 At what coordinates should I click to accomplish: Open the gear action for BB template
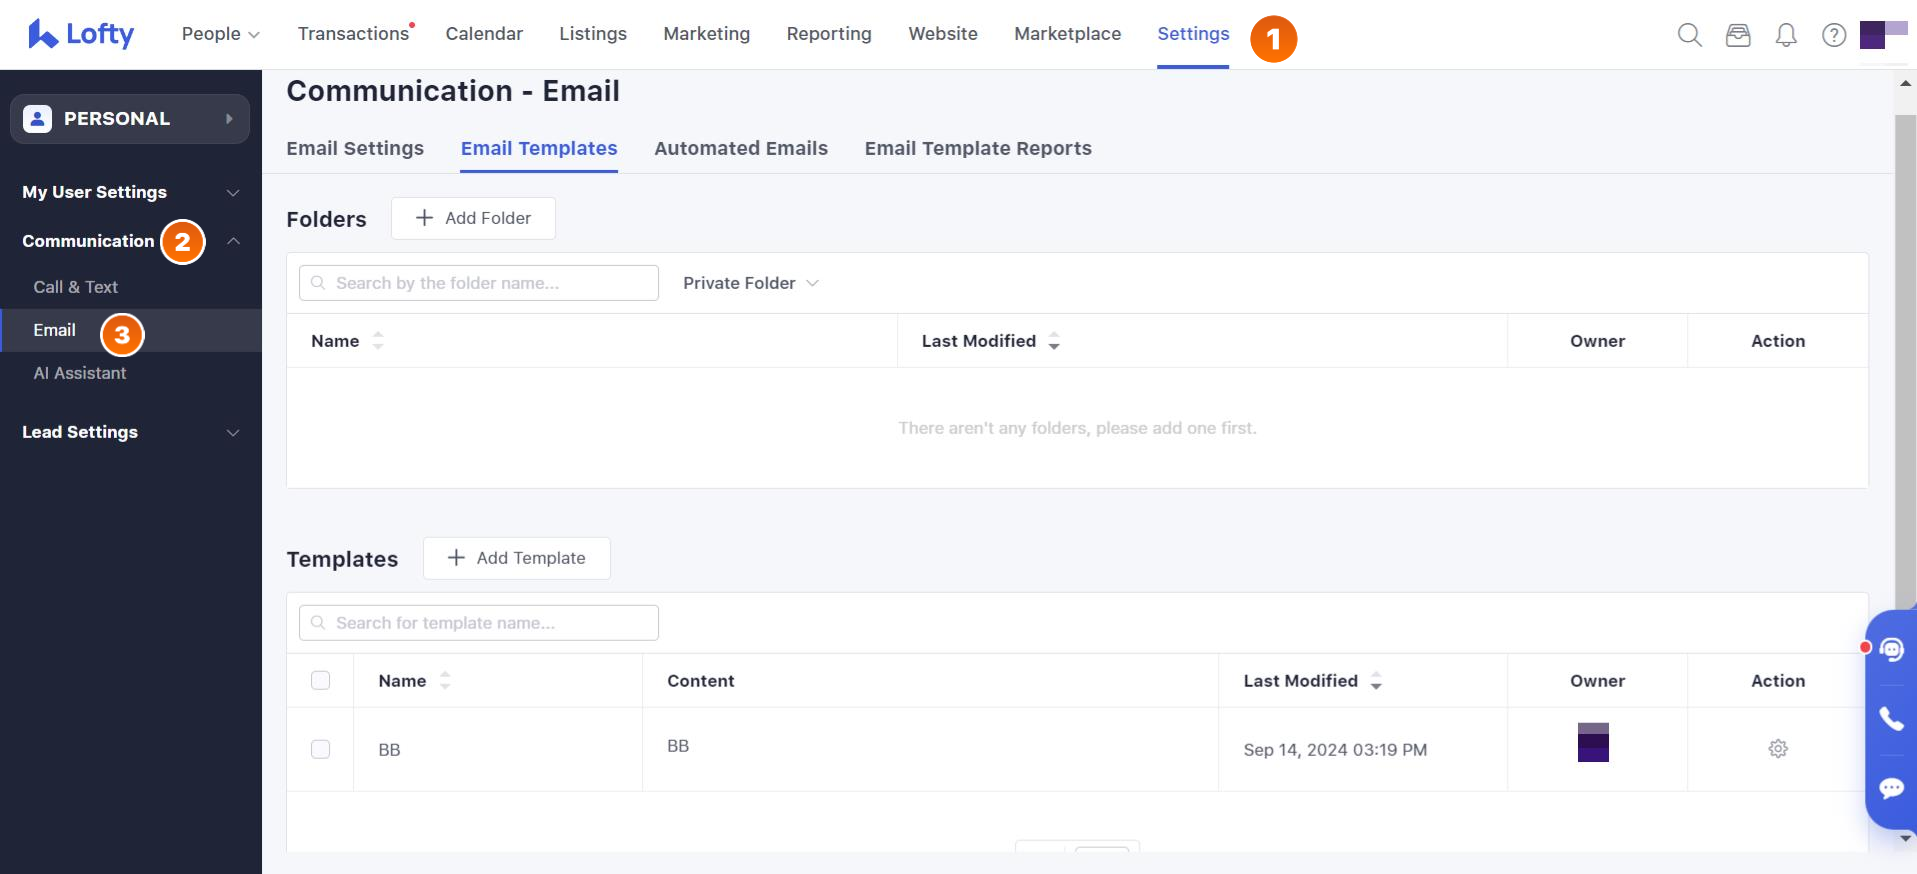[x=1777, y=749]
